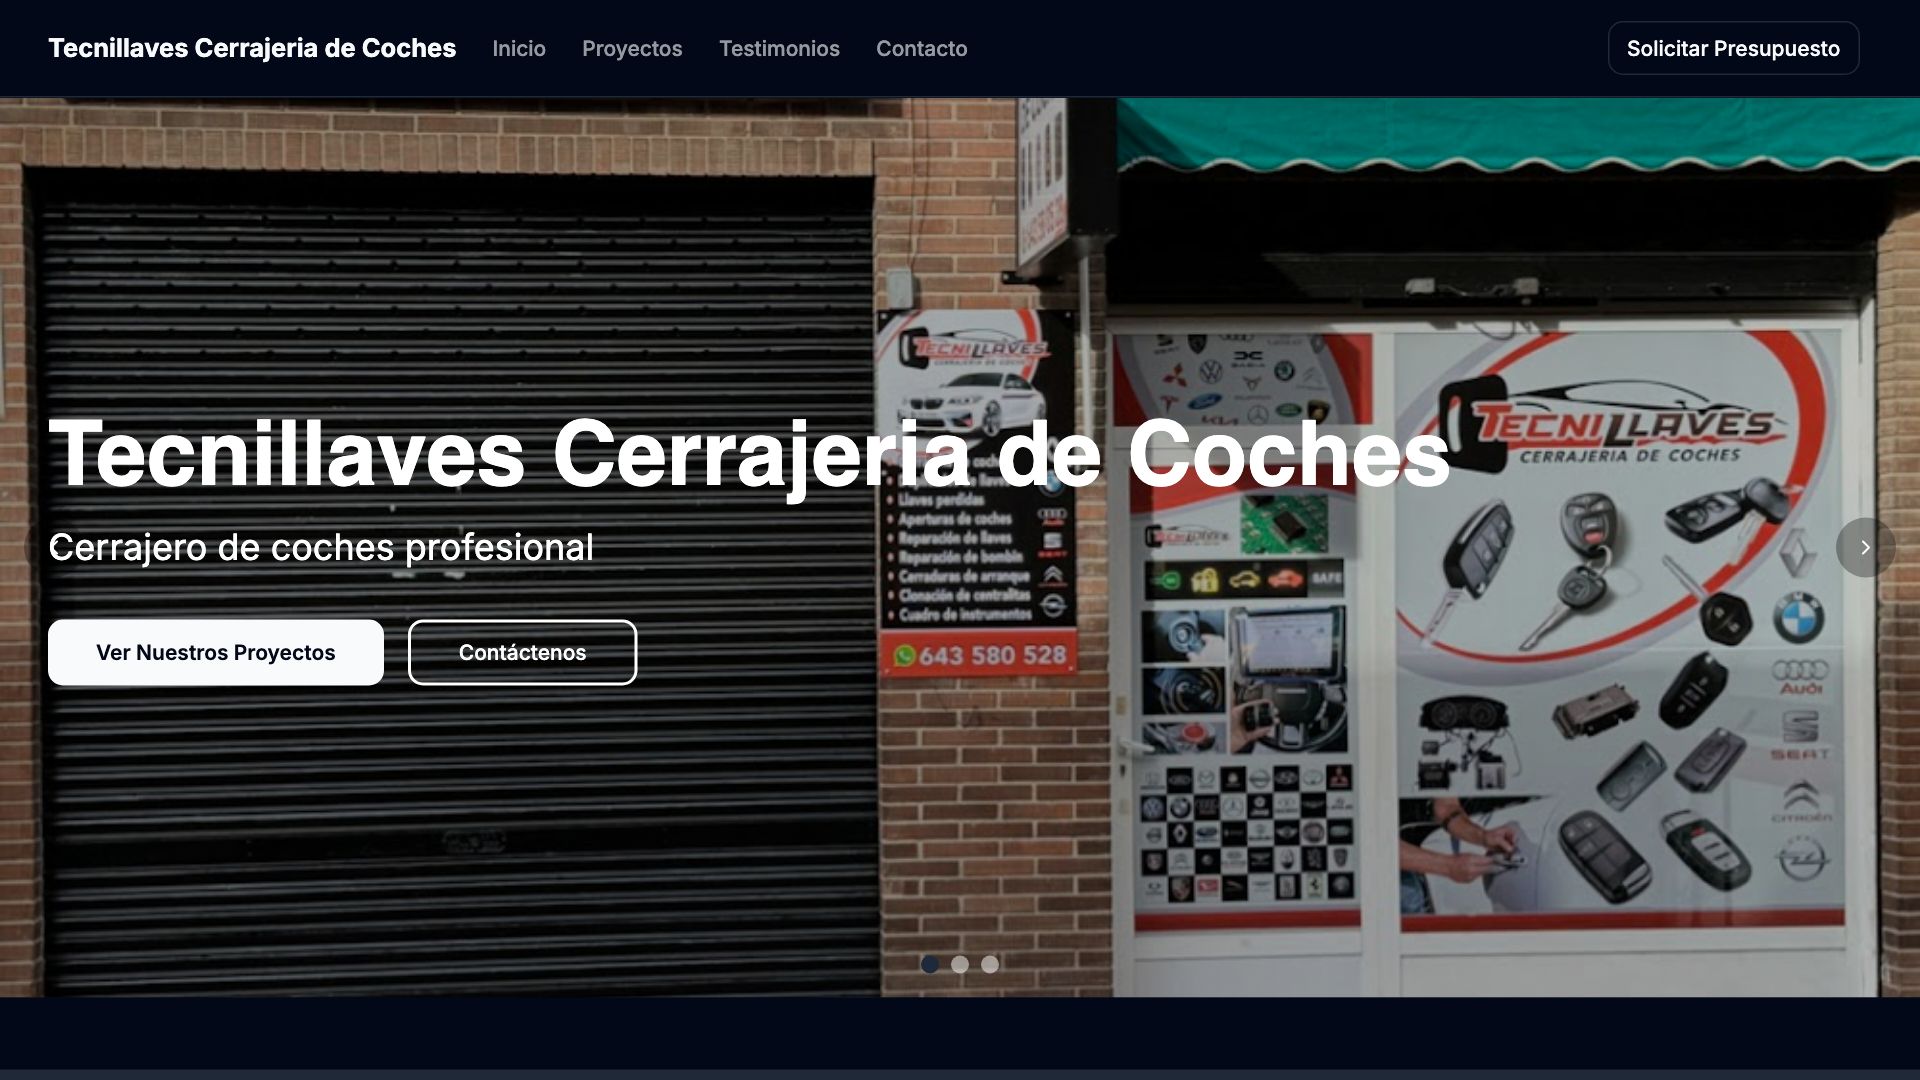This screenshot has width=1920, height=1080.
Task: Click Ver Nuestros Proyectos button
Action: click(216, 652)
